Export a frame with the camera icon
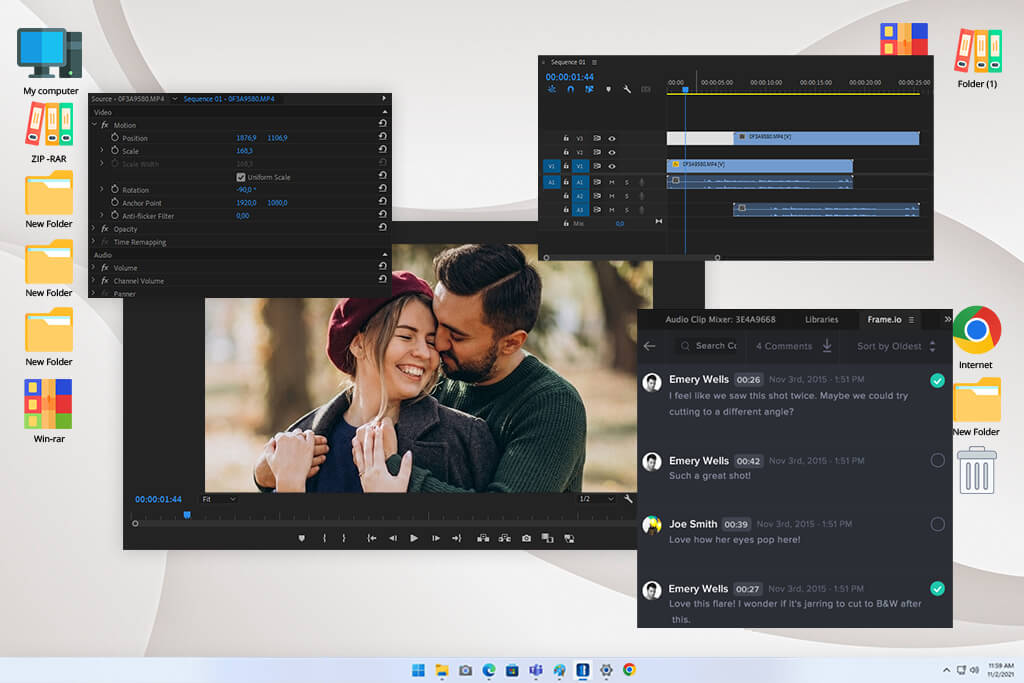This screenshot has height=683, width=1024. (x=526, y=538)
